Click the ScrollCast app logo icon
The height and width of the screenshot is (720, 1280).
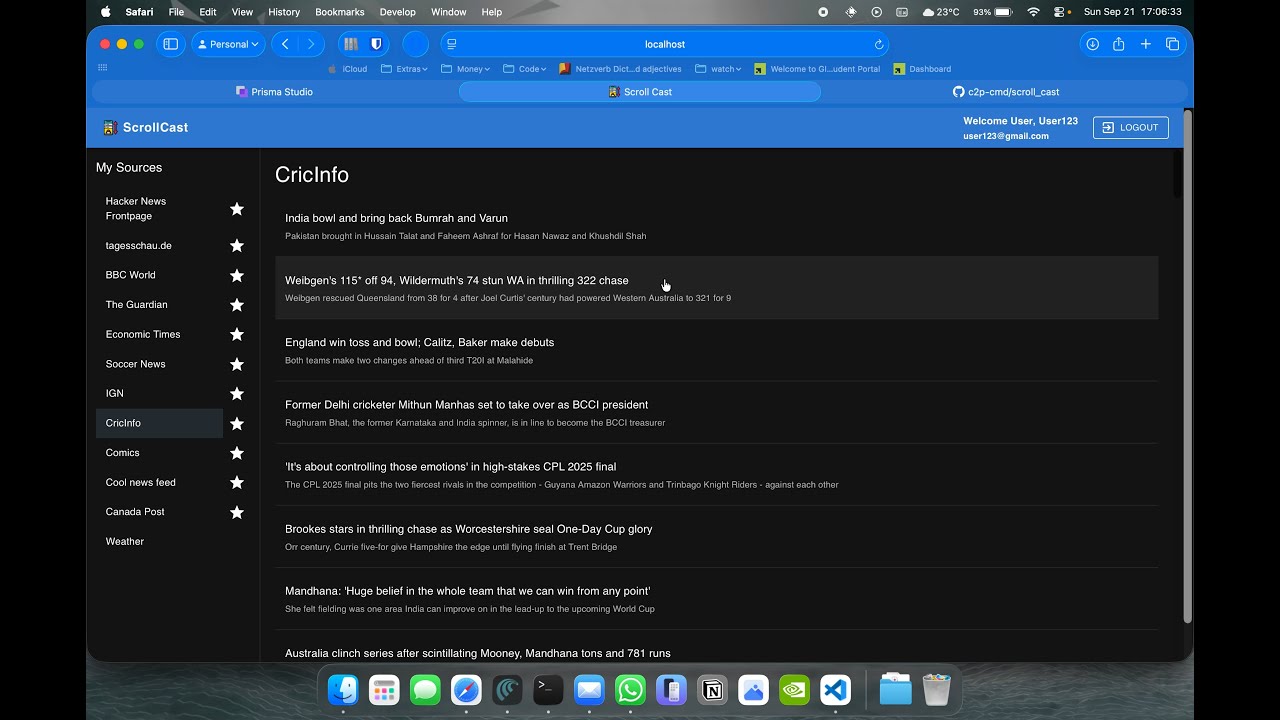coord(110,127)
